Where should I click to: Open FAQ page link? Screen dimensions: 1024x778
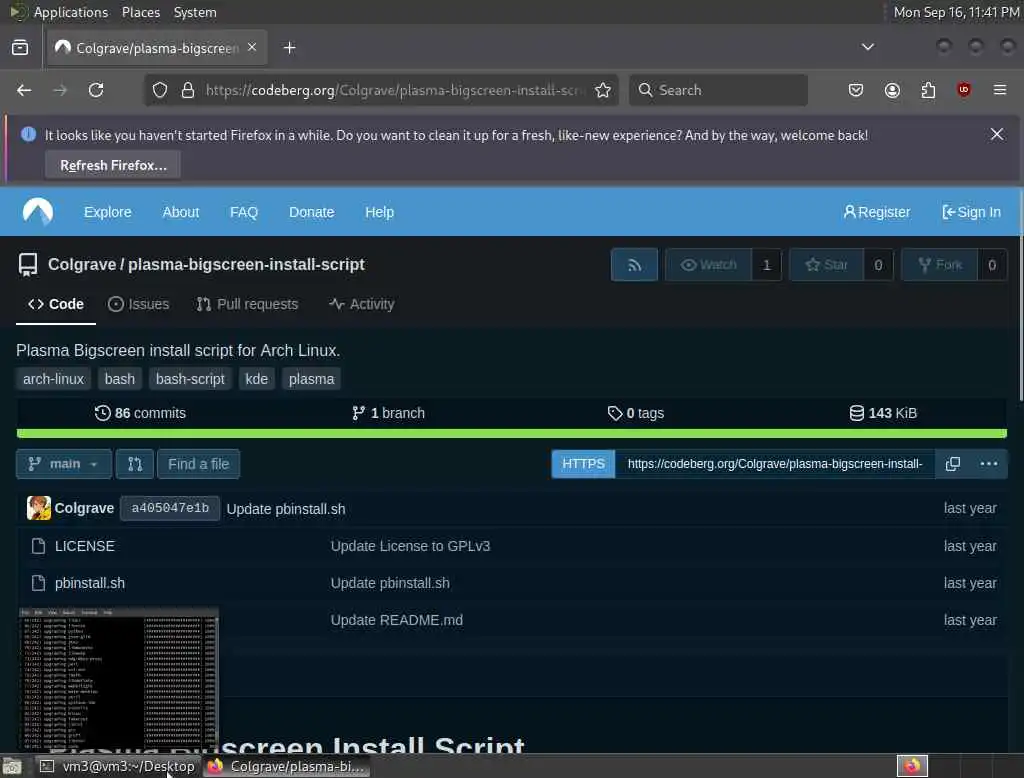pyautogui.click(x=244, y=212)
